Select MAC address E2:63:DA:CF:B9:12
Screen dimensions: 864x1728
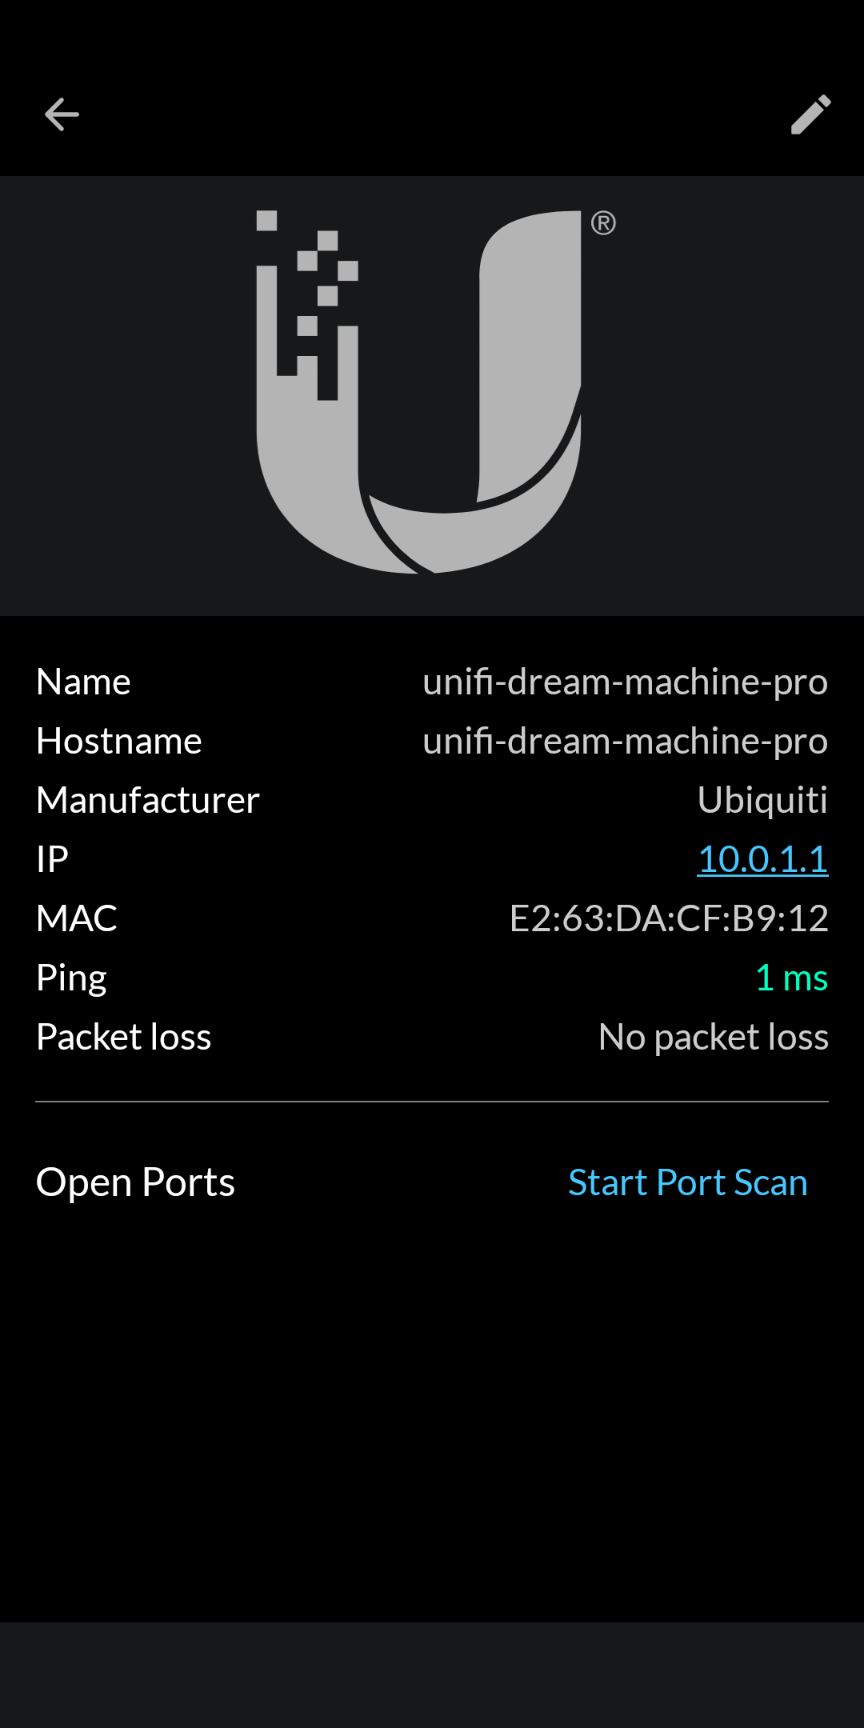669,918
